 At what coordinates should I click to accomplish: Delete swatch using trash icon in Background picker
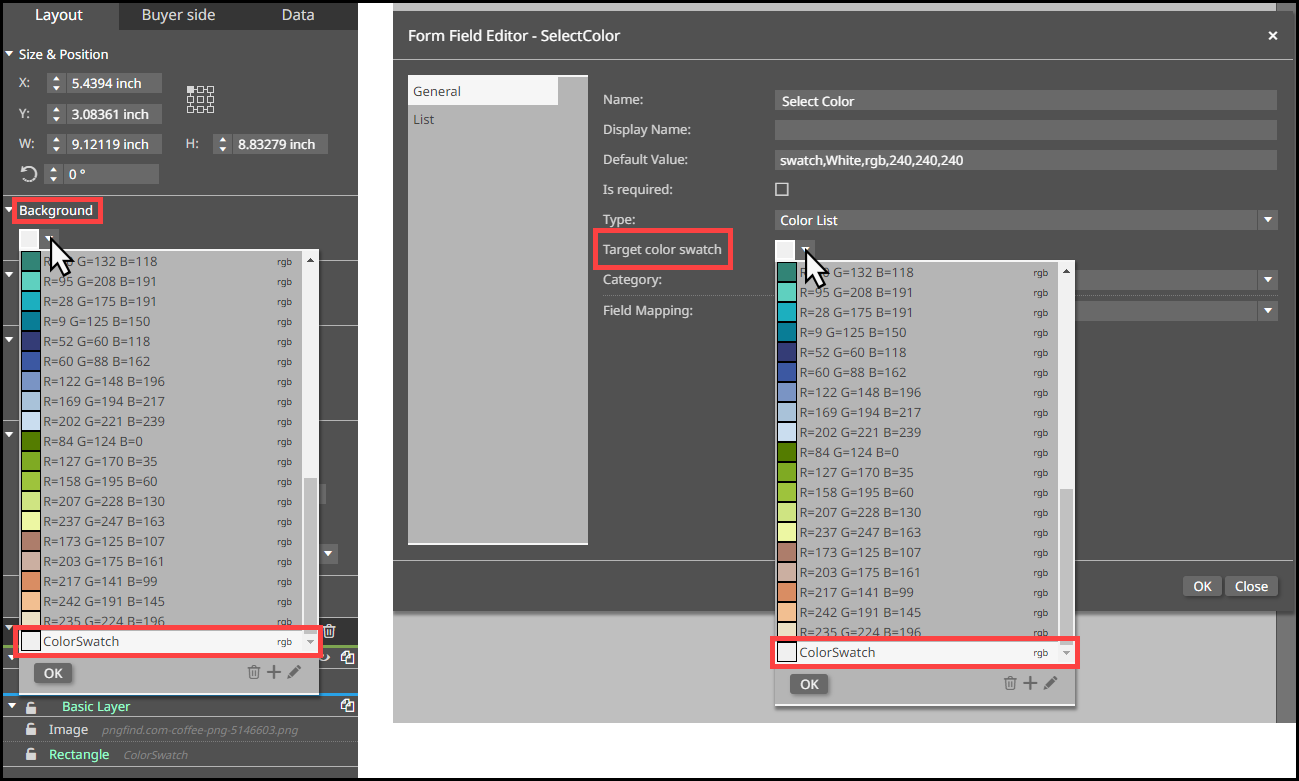coord(253,673)
